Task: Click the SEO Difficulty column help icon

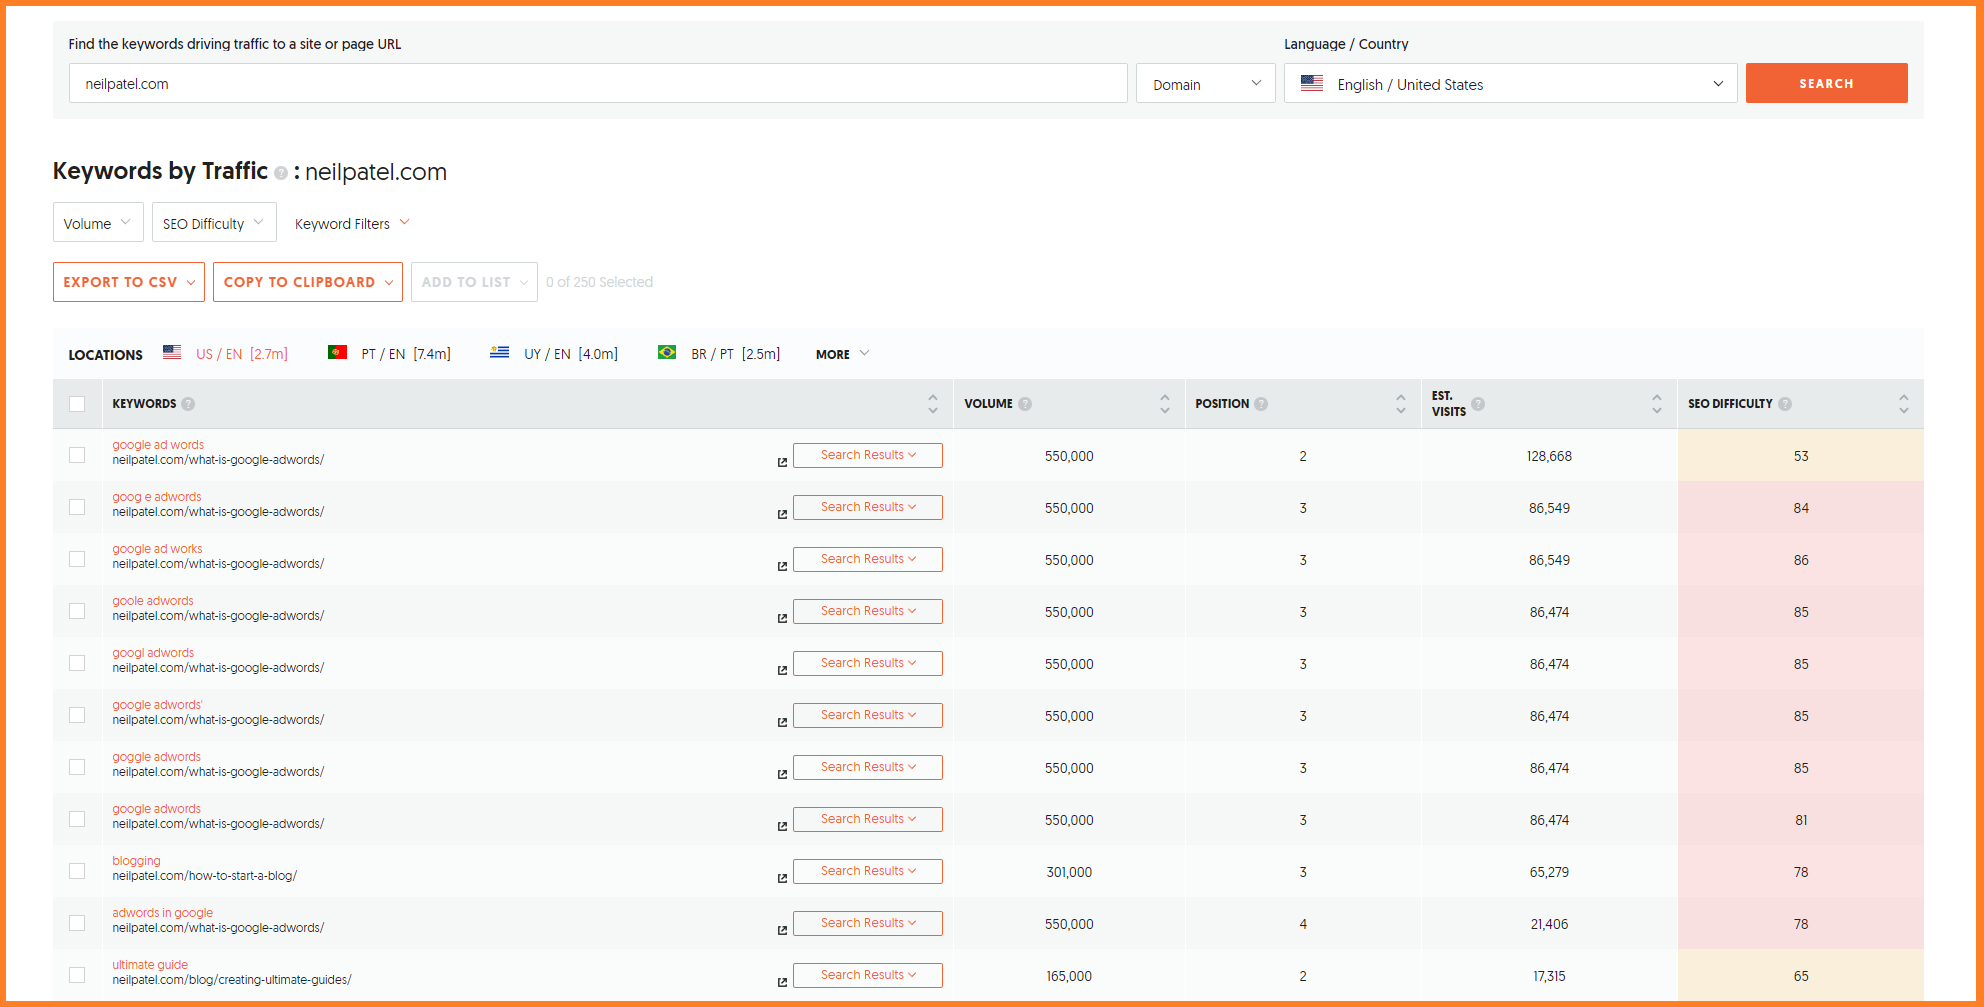Action: [1785, 404]
